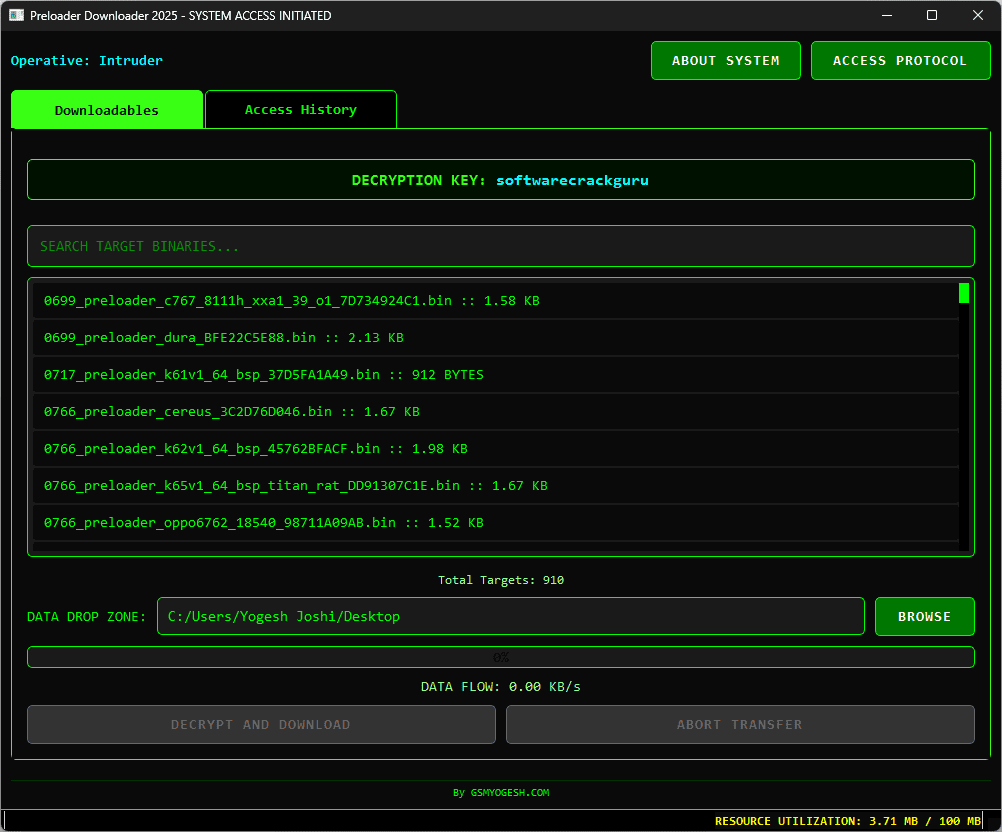Click the ABORT TRANSFER button
1002x832 pixels.
pos(740,725)
